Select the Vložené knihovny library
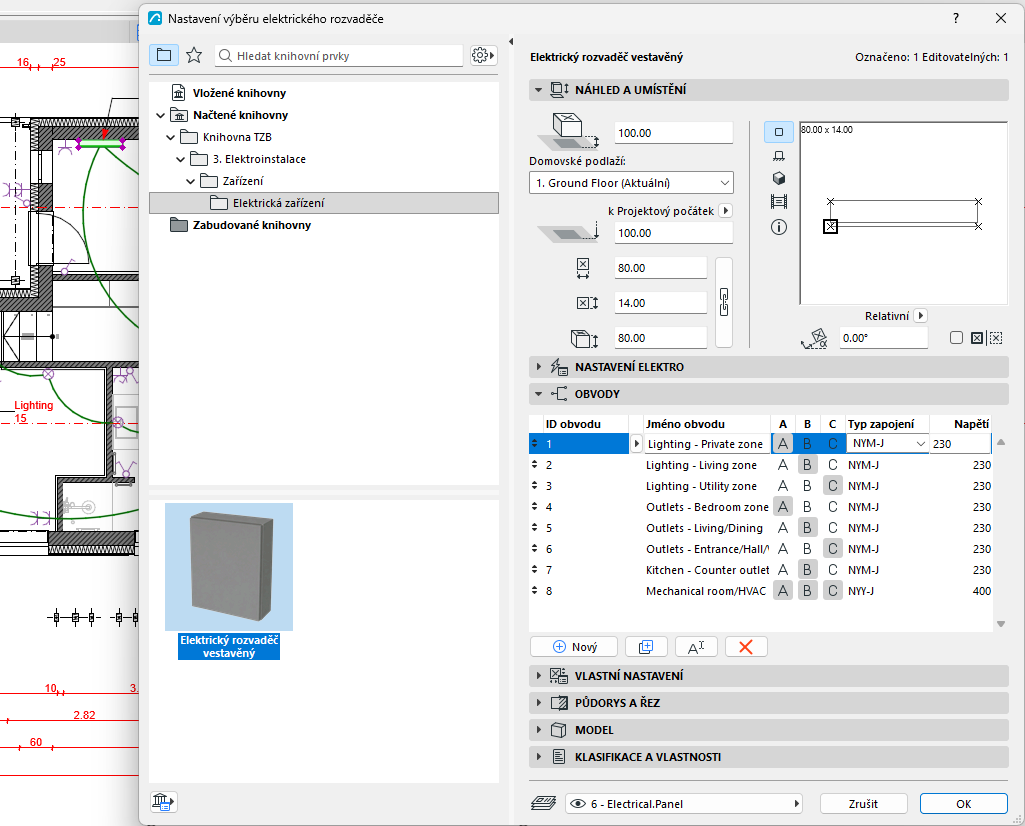The height and width of the screenshot is (826, 1025). coord(239,93)
